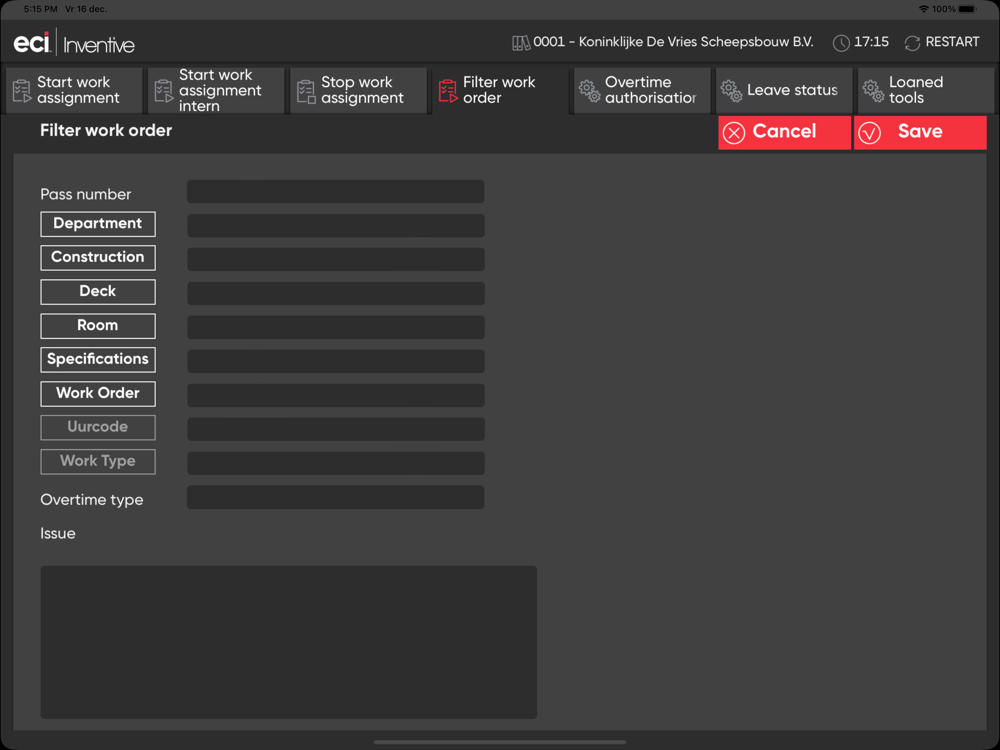Switch to the Stop work assignment tab
The image size is (1000, 750).
click(x=358, y=91)
